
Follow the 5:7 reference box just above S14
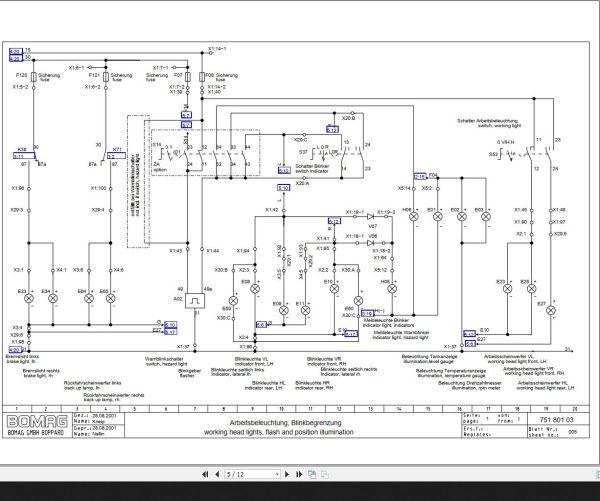point(186,124)
